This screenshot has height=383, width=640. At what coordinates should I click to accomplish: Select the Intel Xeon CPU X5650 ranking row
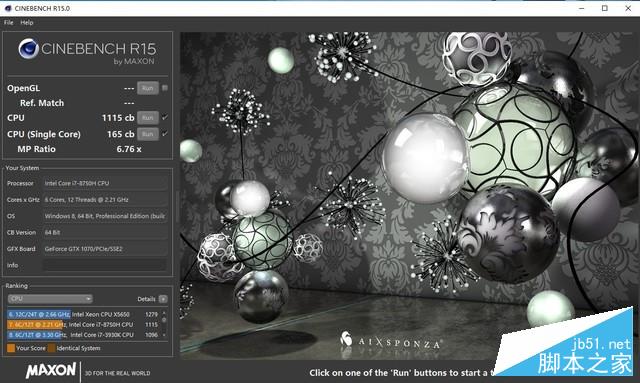pos(83,314)
